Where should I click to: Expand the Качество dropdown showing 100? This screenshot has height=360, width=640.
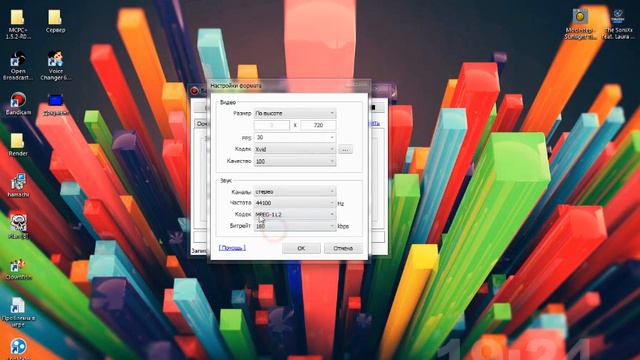295,161
